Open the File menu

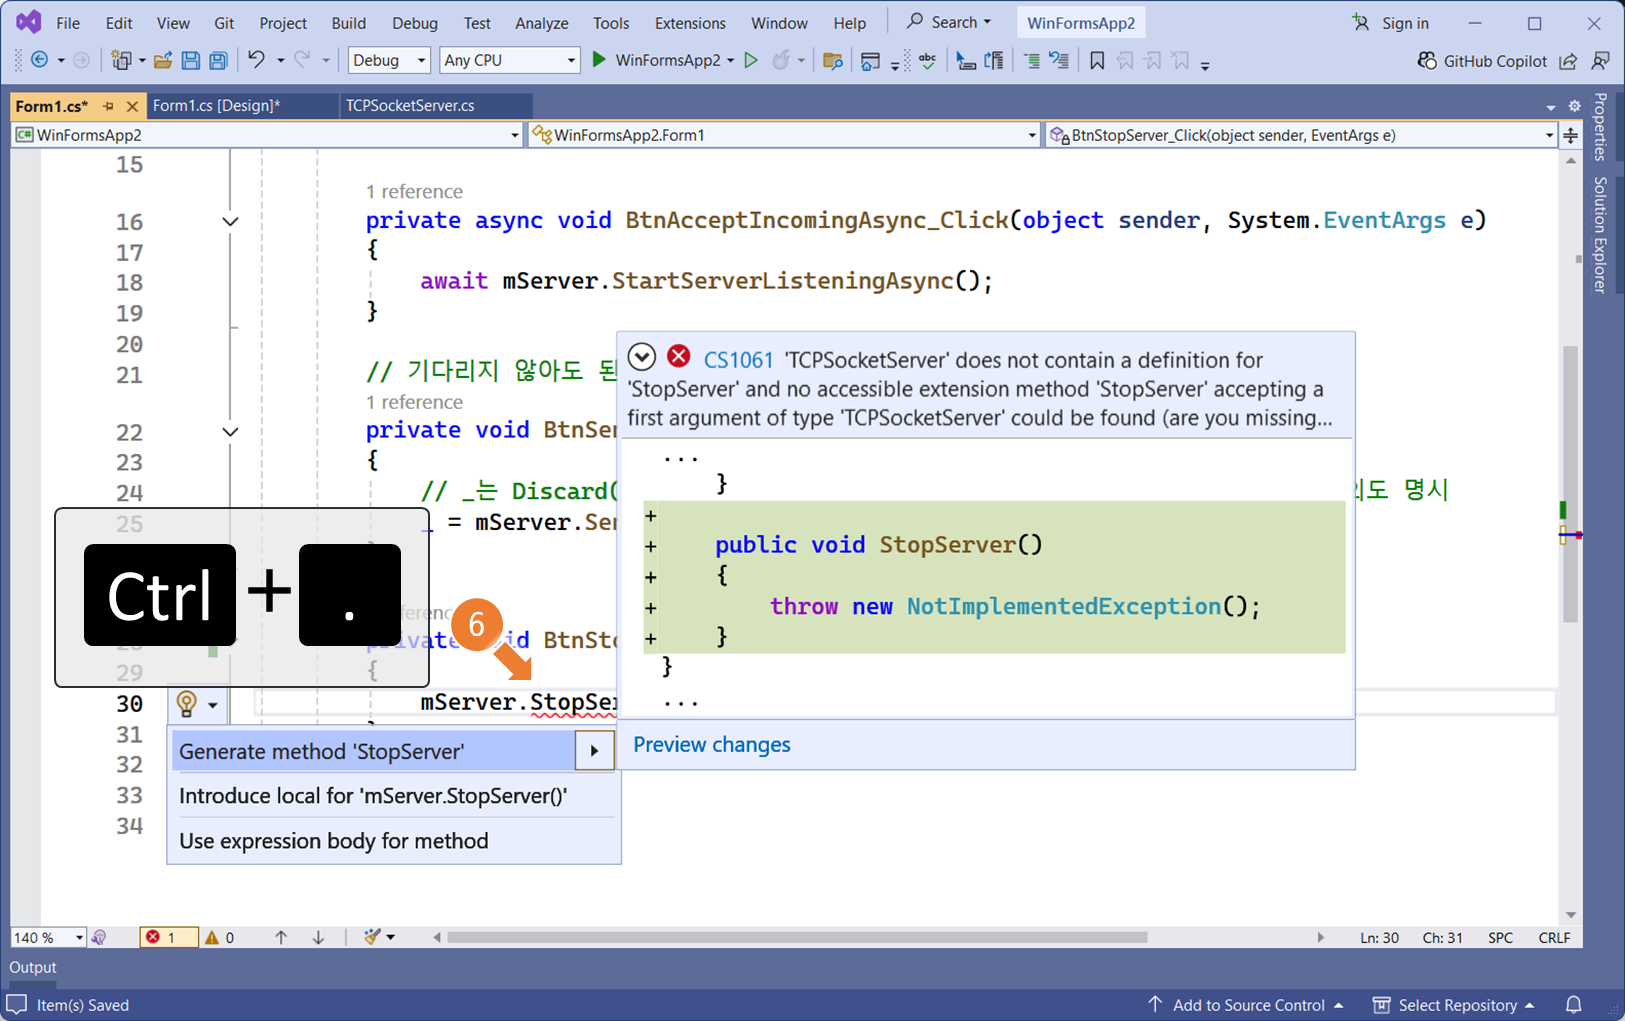(68, 23)
